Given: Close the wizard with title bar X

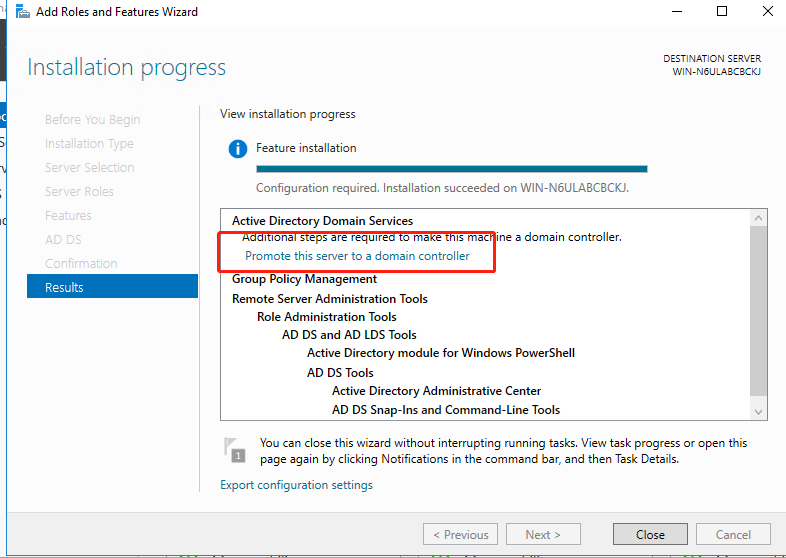Looking at the screenshot, I should click(x=767, y=11).
